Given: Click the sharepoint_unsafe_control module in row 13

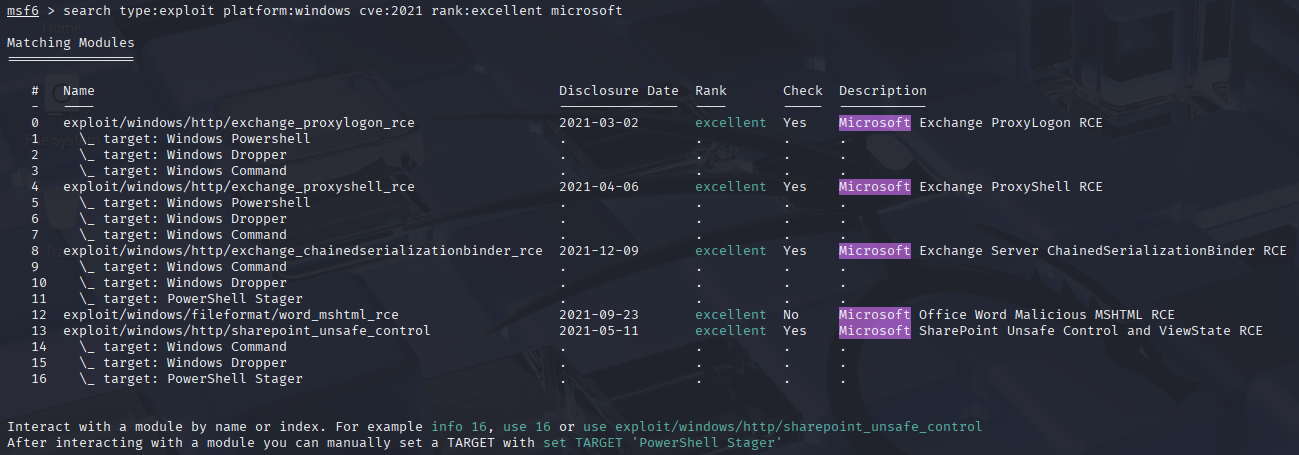Looking at the screenshot, I should (x=246, y=331).
